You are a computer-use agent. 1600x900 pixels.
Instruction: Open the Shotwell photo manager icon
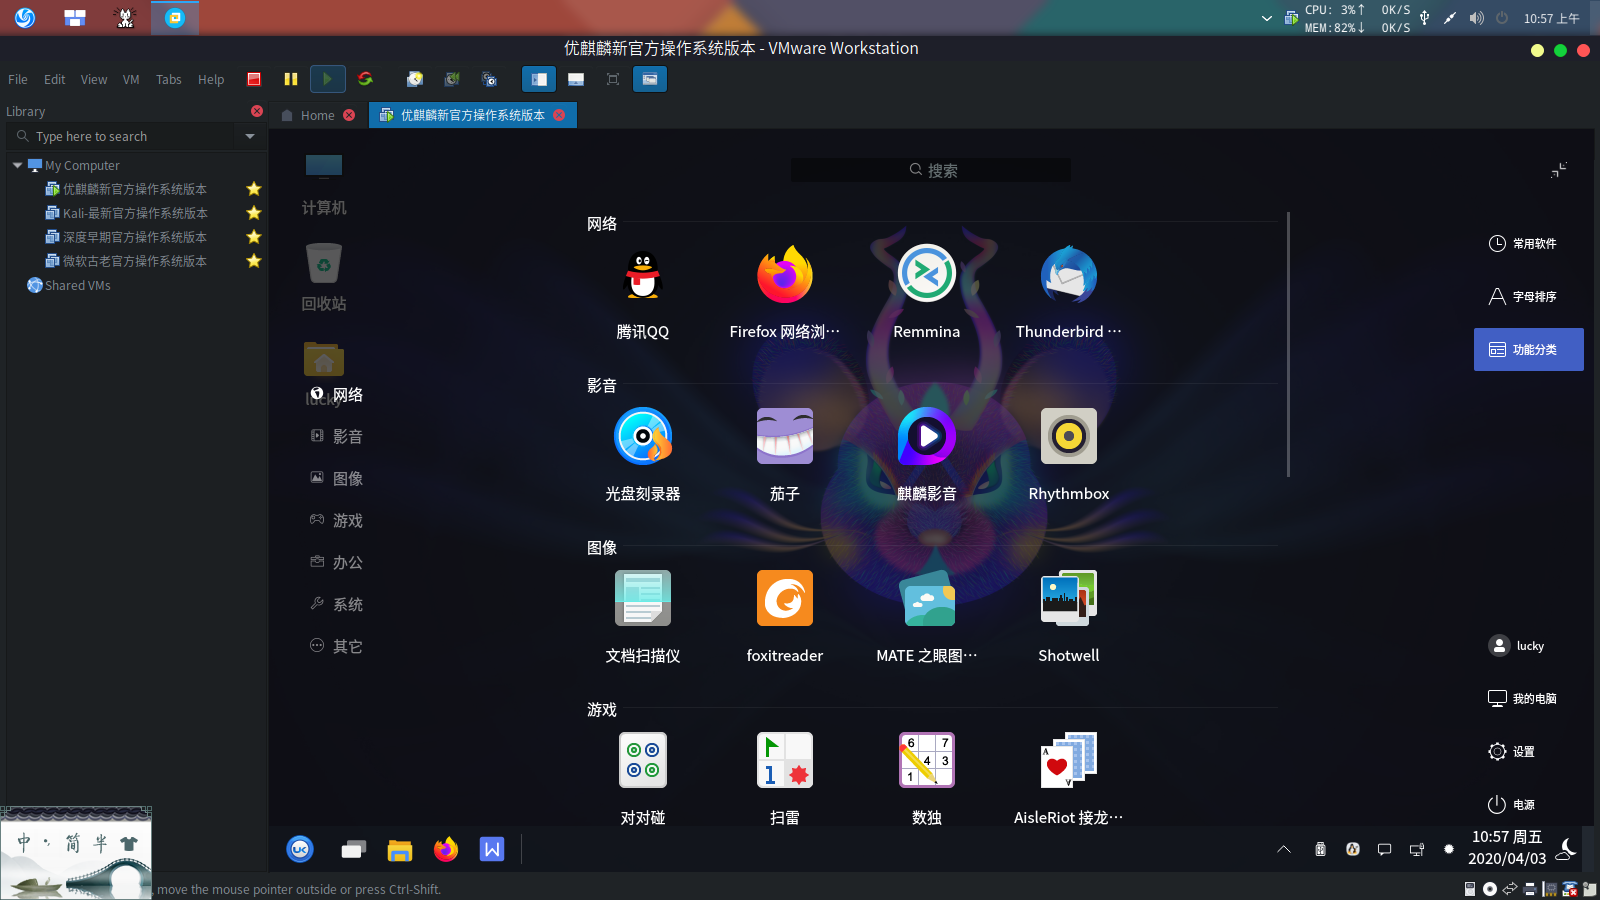point(1069,598)
